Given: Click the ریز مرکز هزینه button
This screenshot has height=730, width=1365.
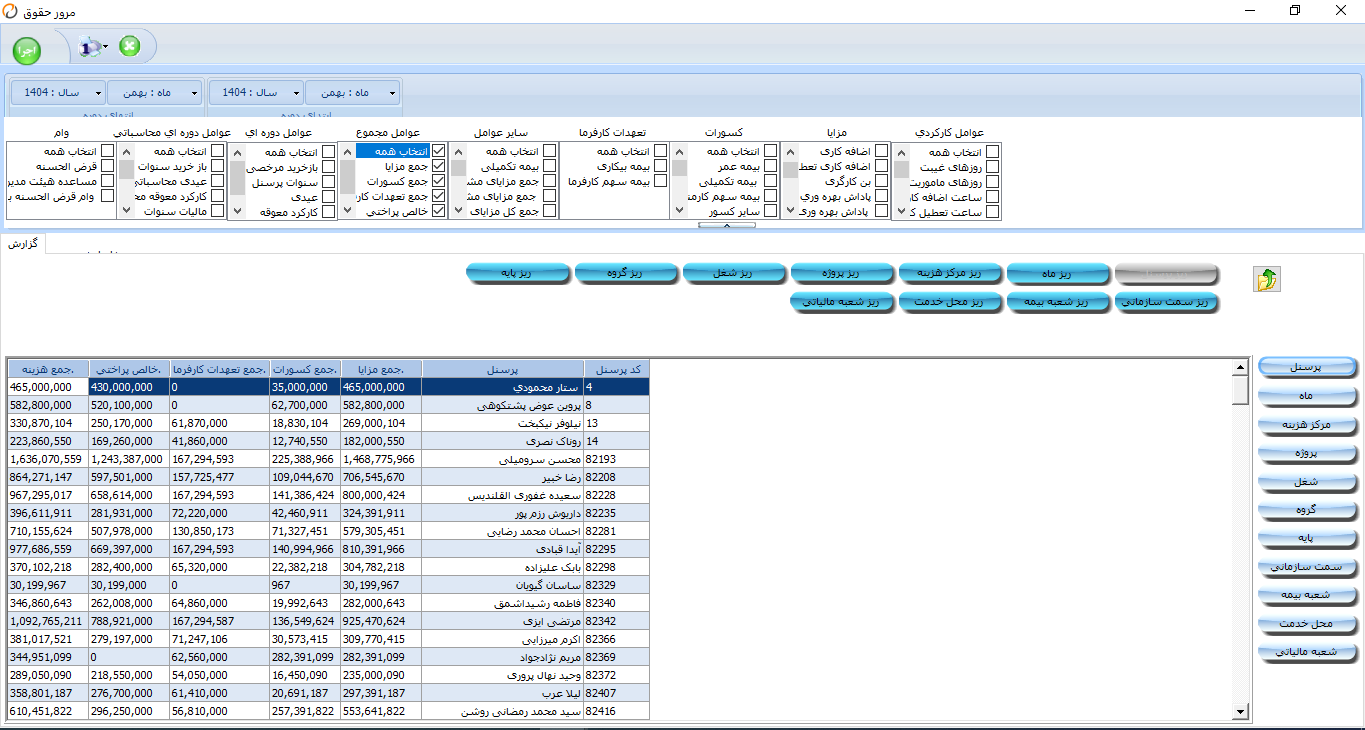Looking at the screenshot, I should pyautogui.click(x=950, y=273).
